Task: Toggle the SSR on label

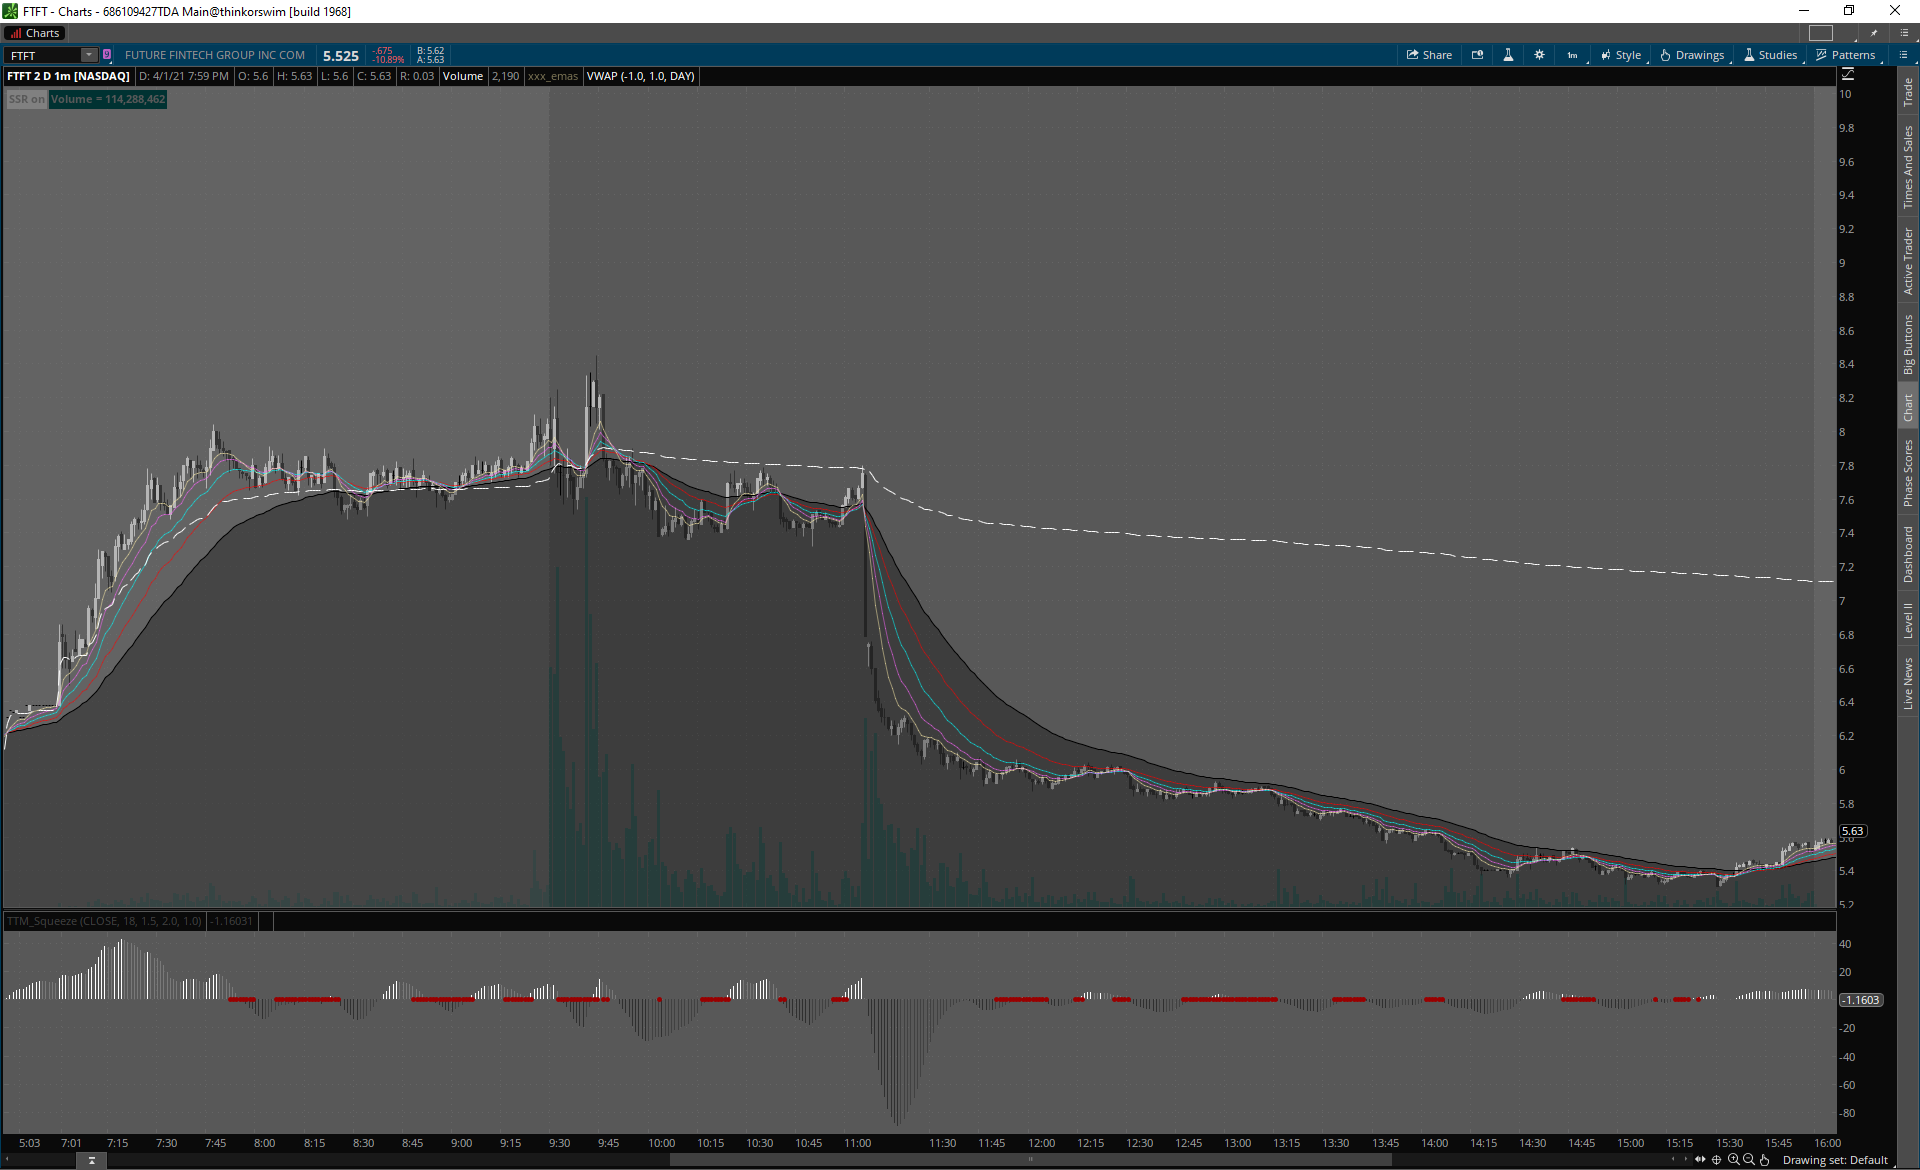Action: tap(26, 99)
